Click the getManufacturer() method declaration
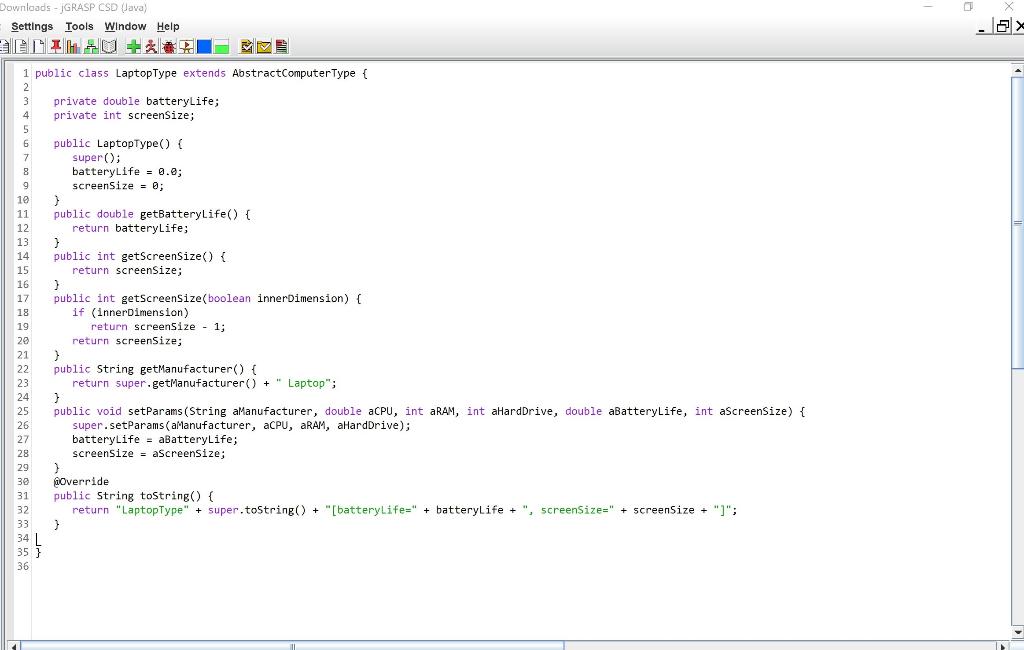1024x650 pixels. (x=155, y=369)
